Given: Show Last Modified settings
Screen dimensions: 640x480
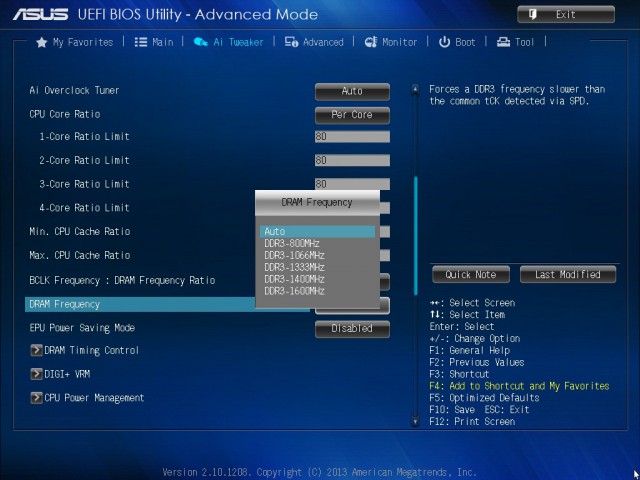Looking at the screenshot, I should [x=568, y=274].
